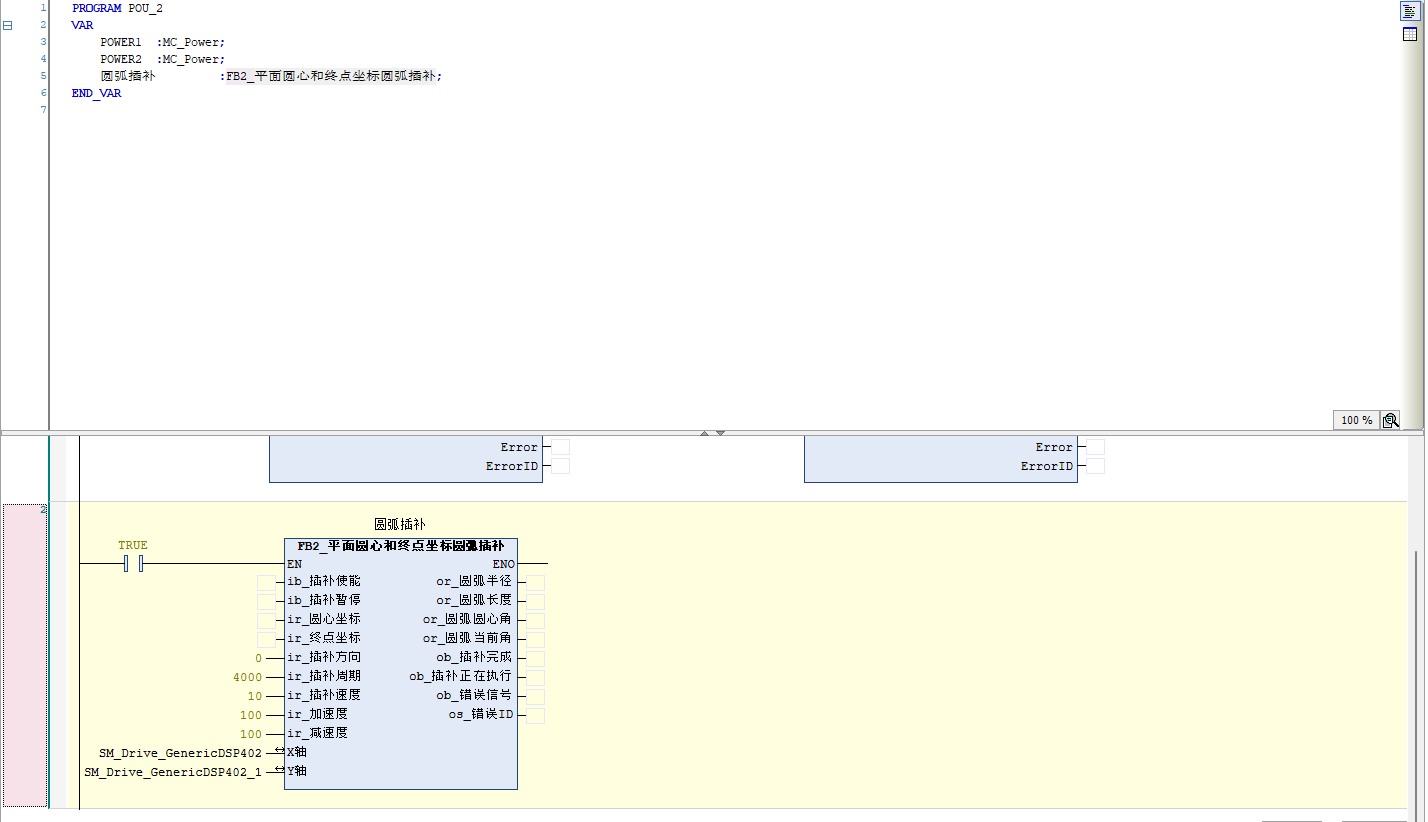Click empty input box for ir_圆心坐标
Screen dimensions: 1428x822
[266, 620]
